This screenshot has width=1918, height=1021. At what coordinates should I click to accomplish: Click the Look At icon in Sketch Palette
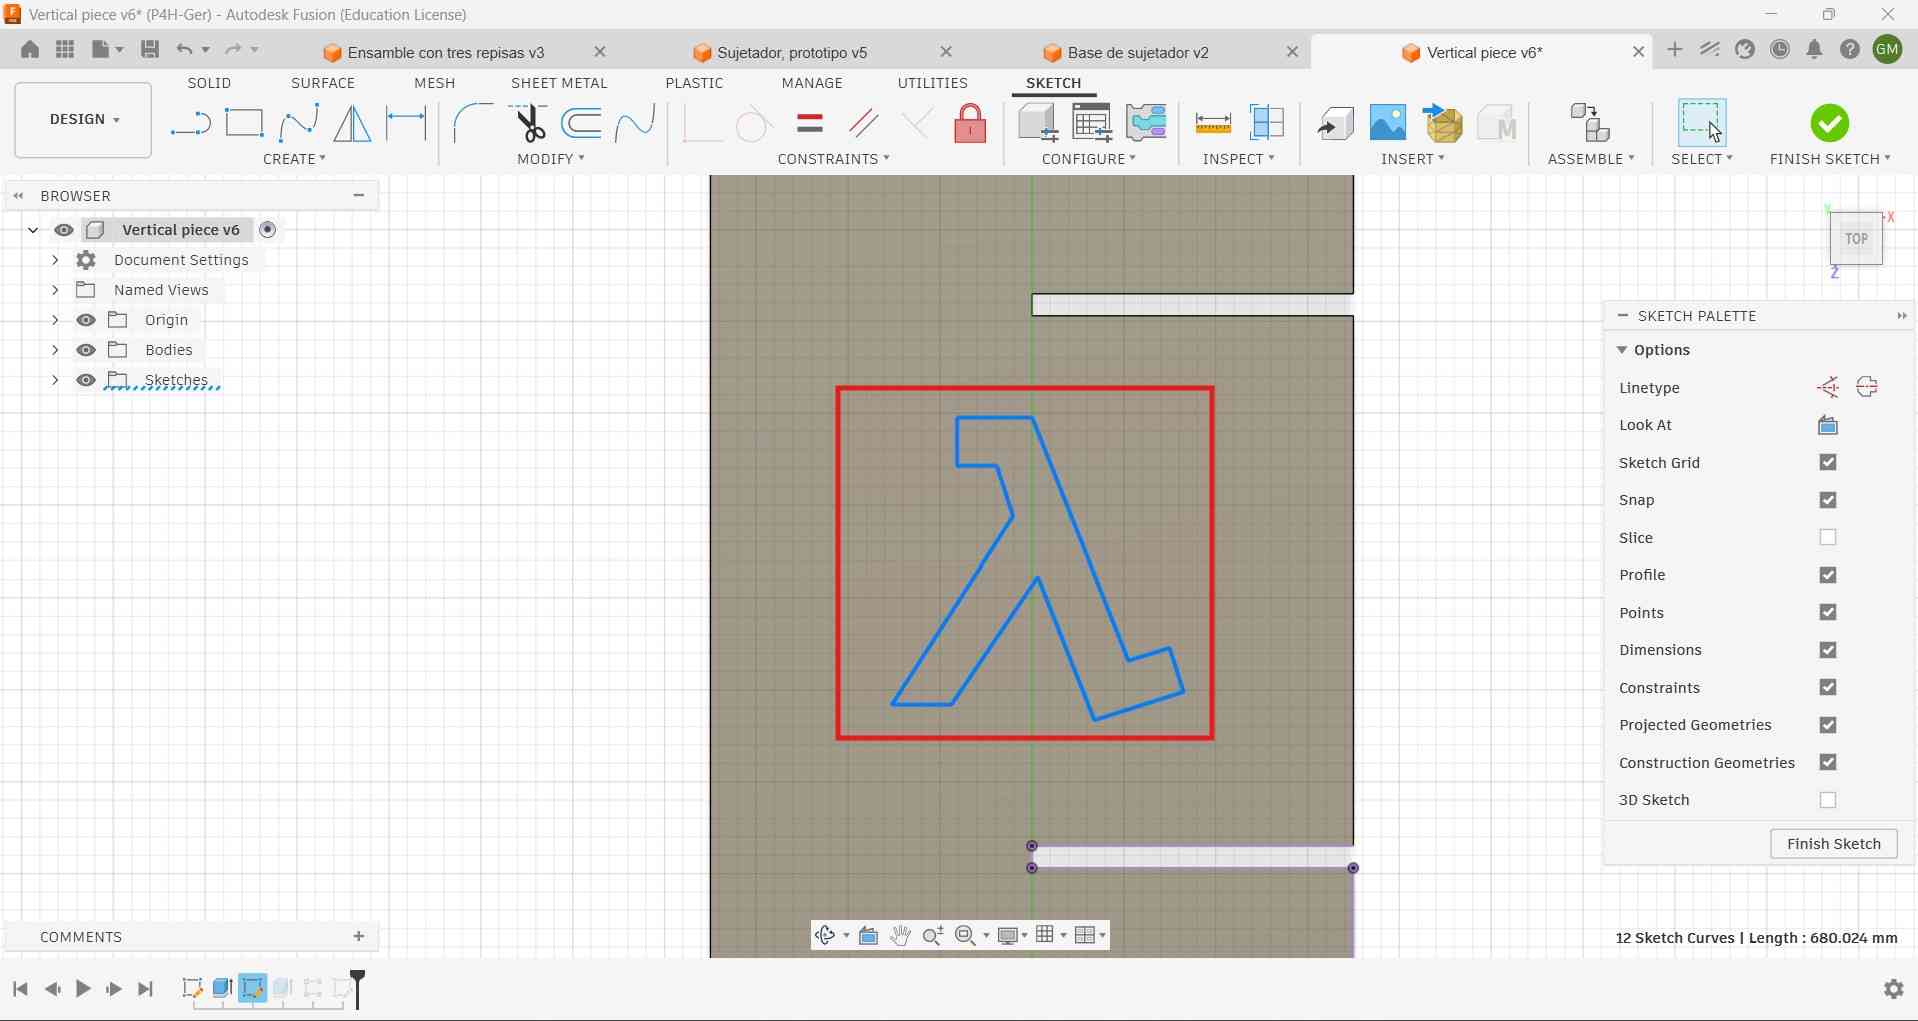(1828, 425)
